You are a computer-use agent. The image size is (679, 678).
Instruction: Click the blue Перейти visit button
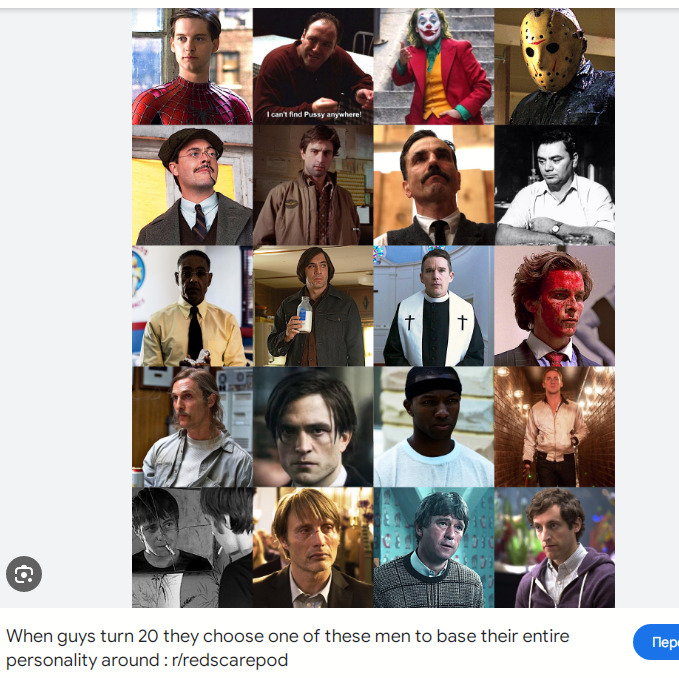click(656, 642)
